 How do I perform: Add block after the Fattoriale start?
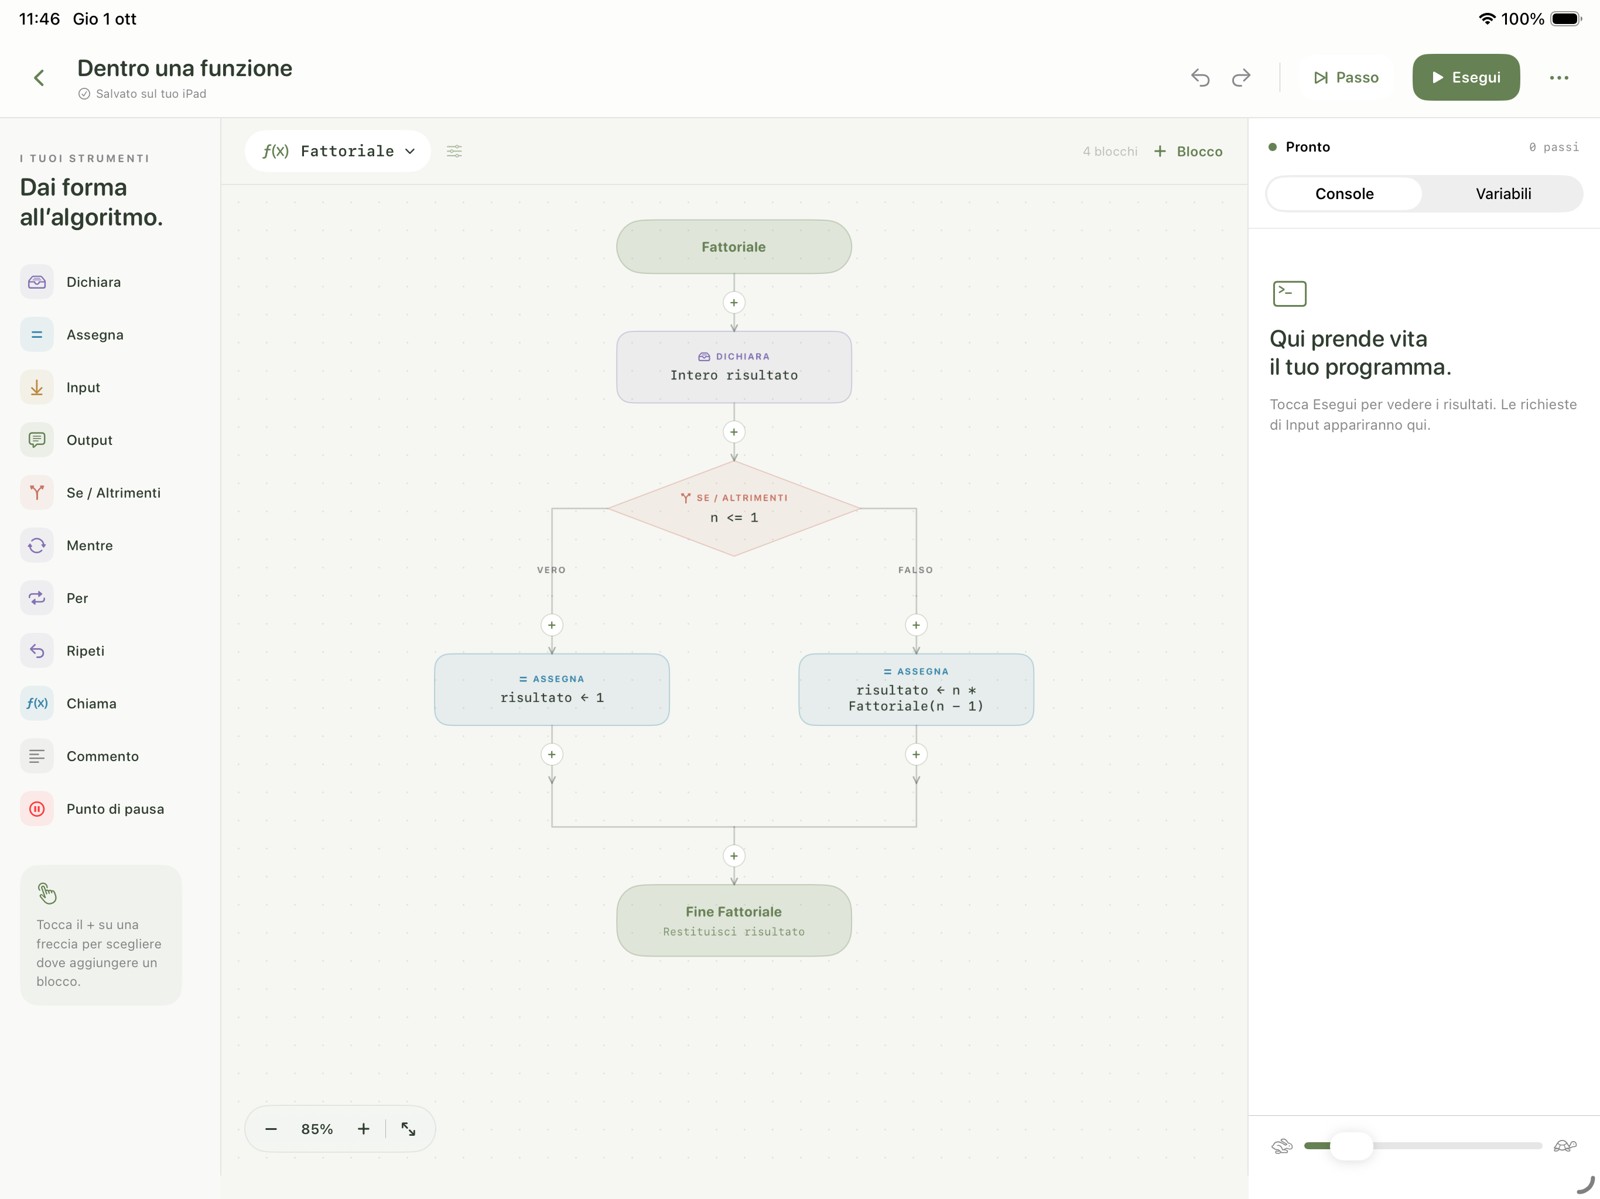[734, 303]
